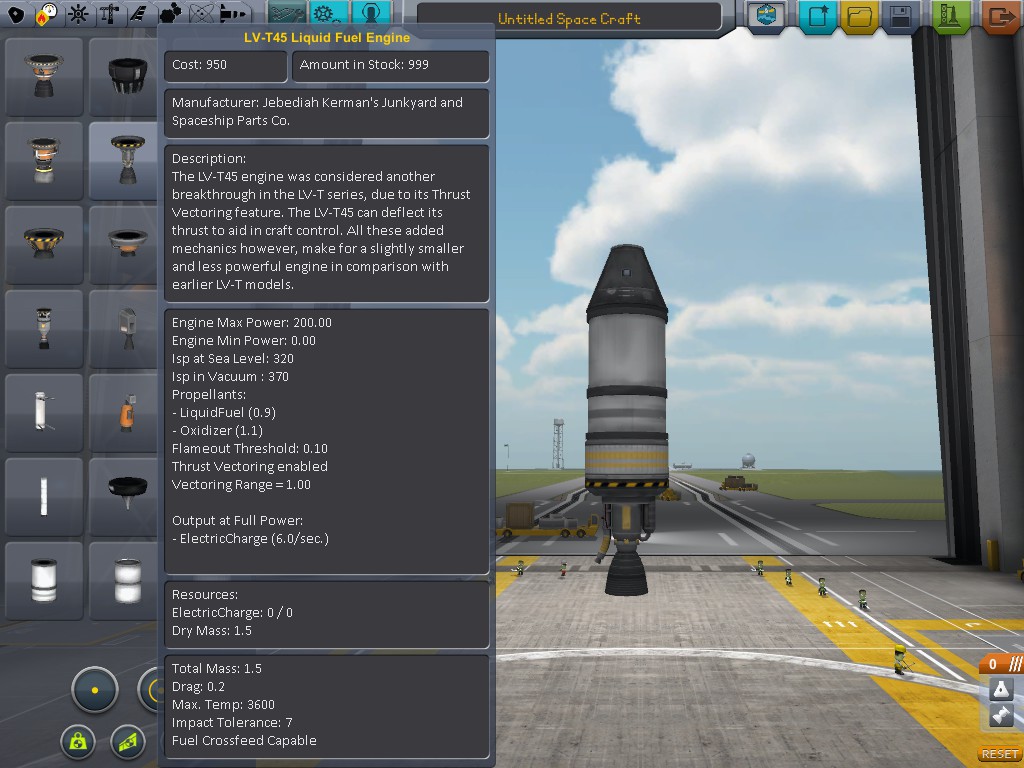Click the 'Impact Tolerance: 7' line
Screen dimensions: 1024x768
coord(232,723)
